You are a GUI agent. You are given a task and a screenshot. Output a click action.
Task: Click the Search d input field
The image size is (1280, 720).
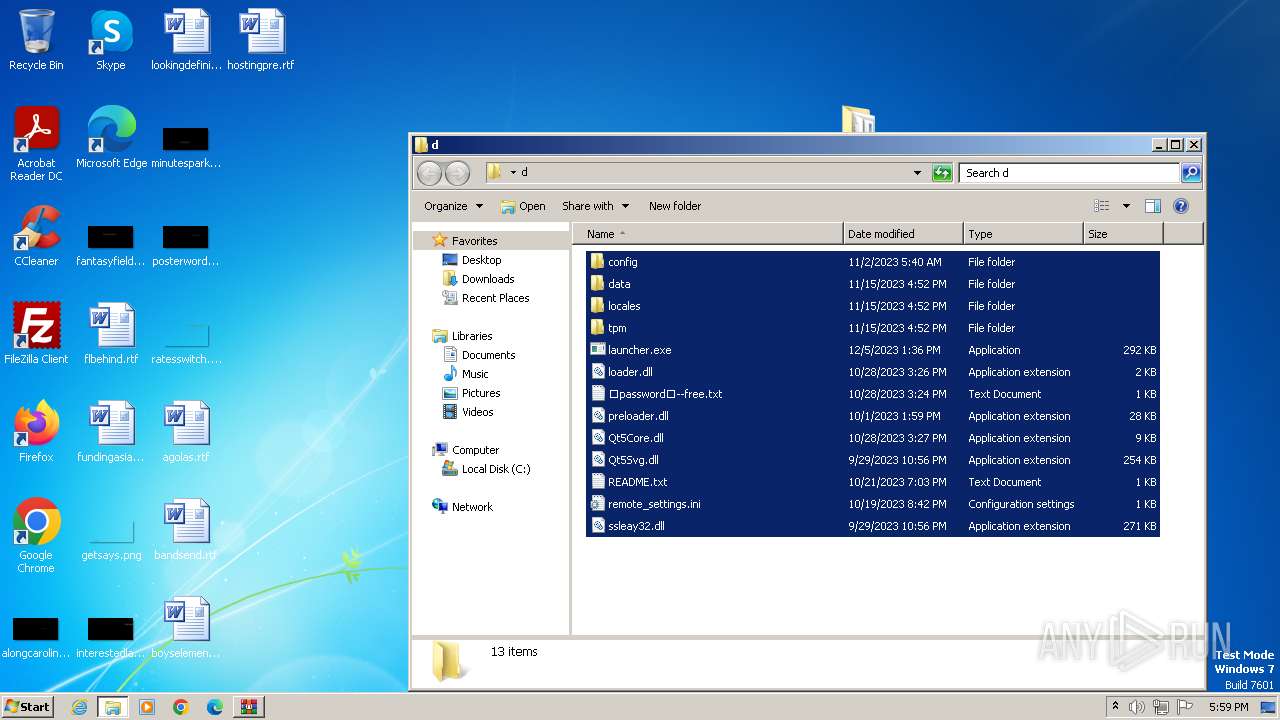(1069, 173)
